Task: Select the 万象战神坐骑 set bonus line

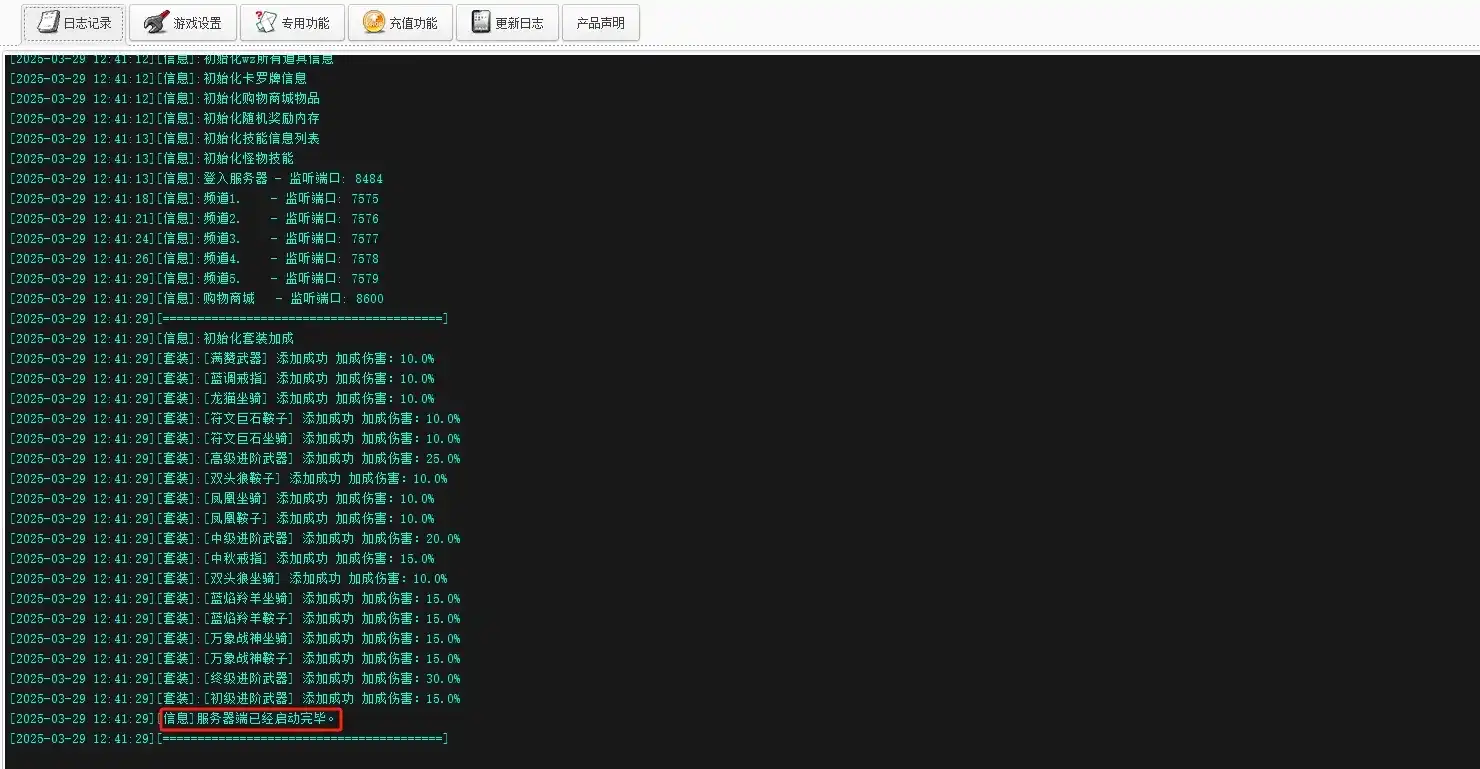Action: point(234,638)
